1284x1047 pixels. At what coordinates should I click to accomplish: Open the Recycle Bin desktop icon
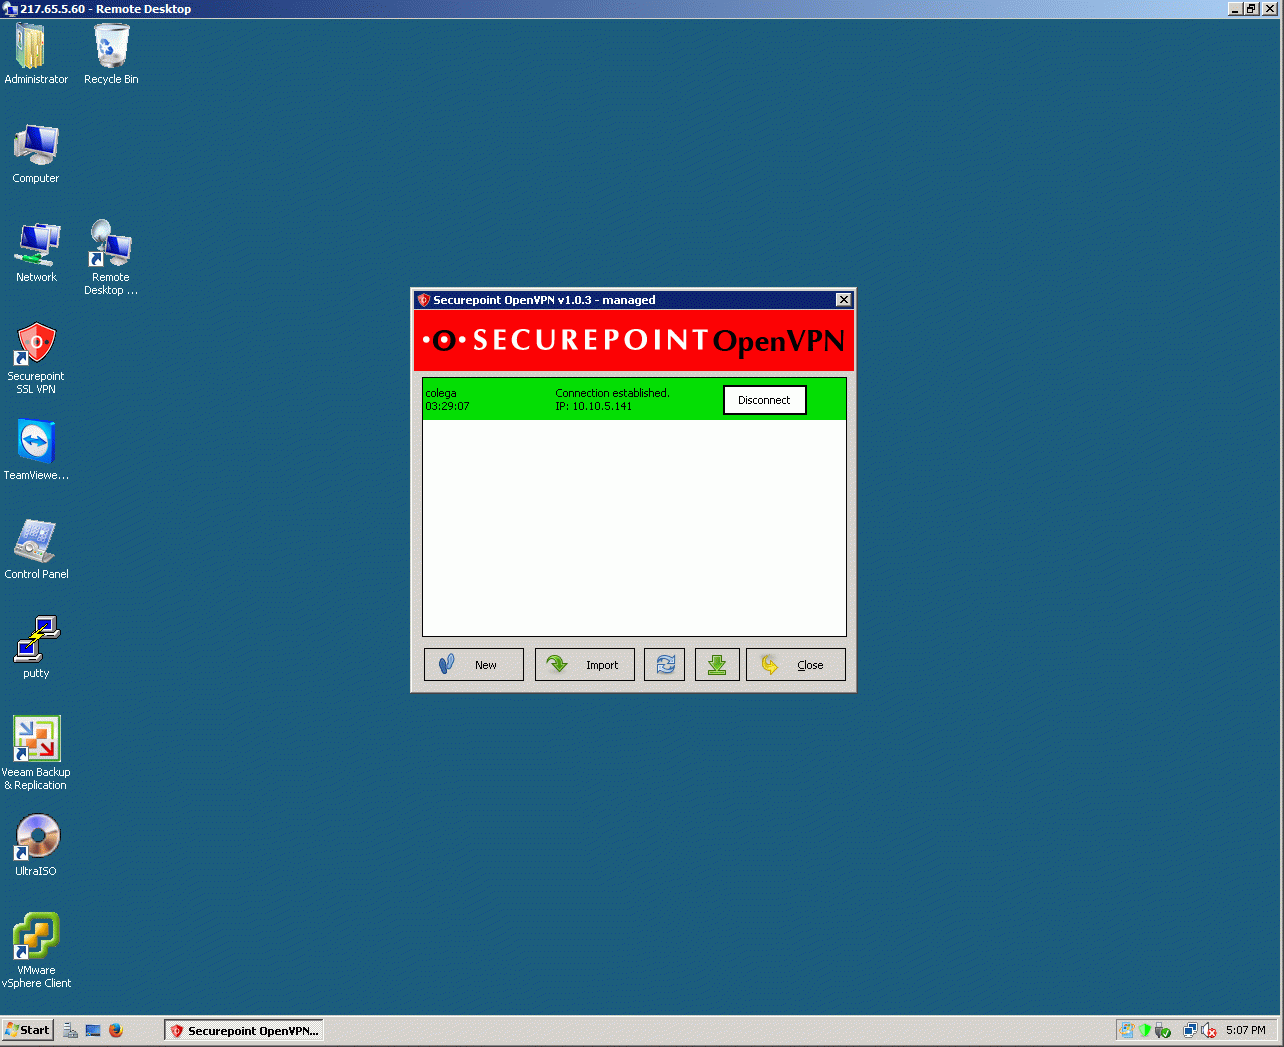click(x=111, y=54)
